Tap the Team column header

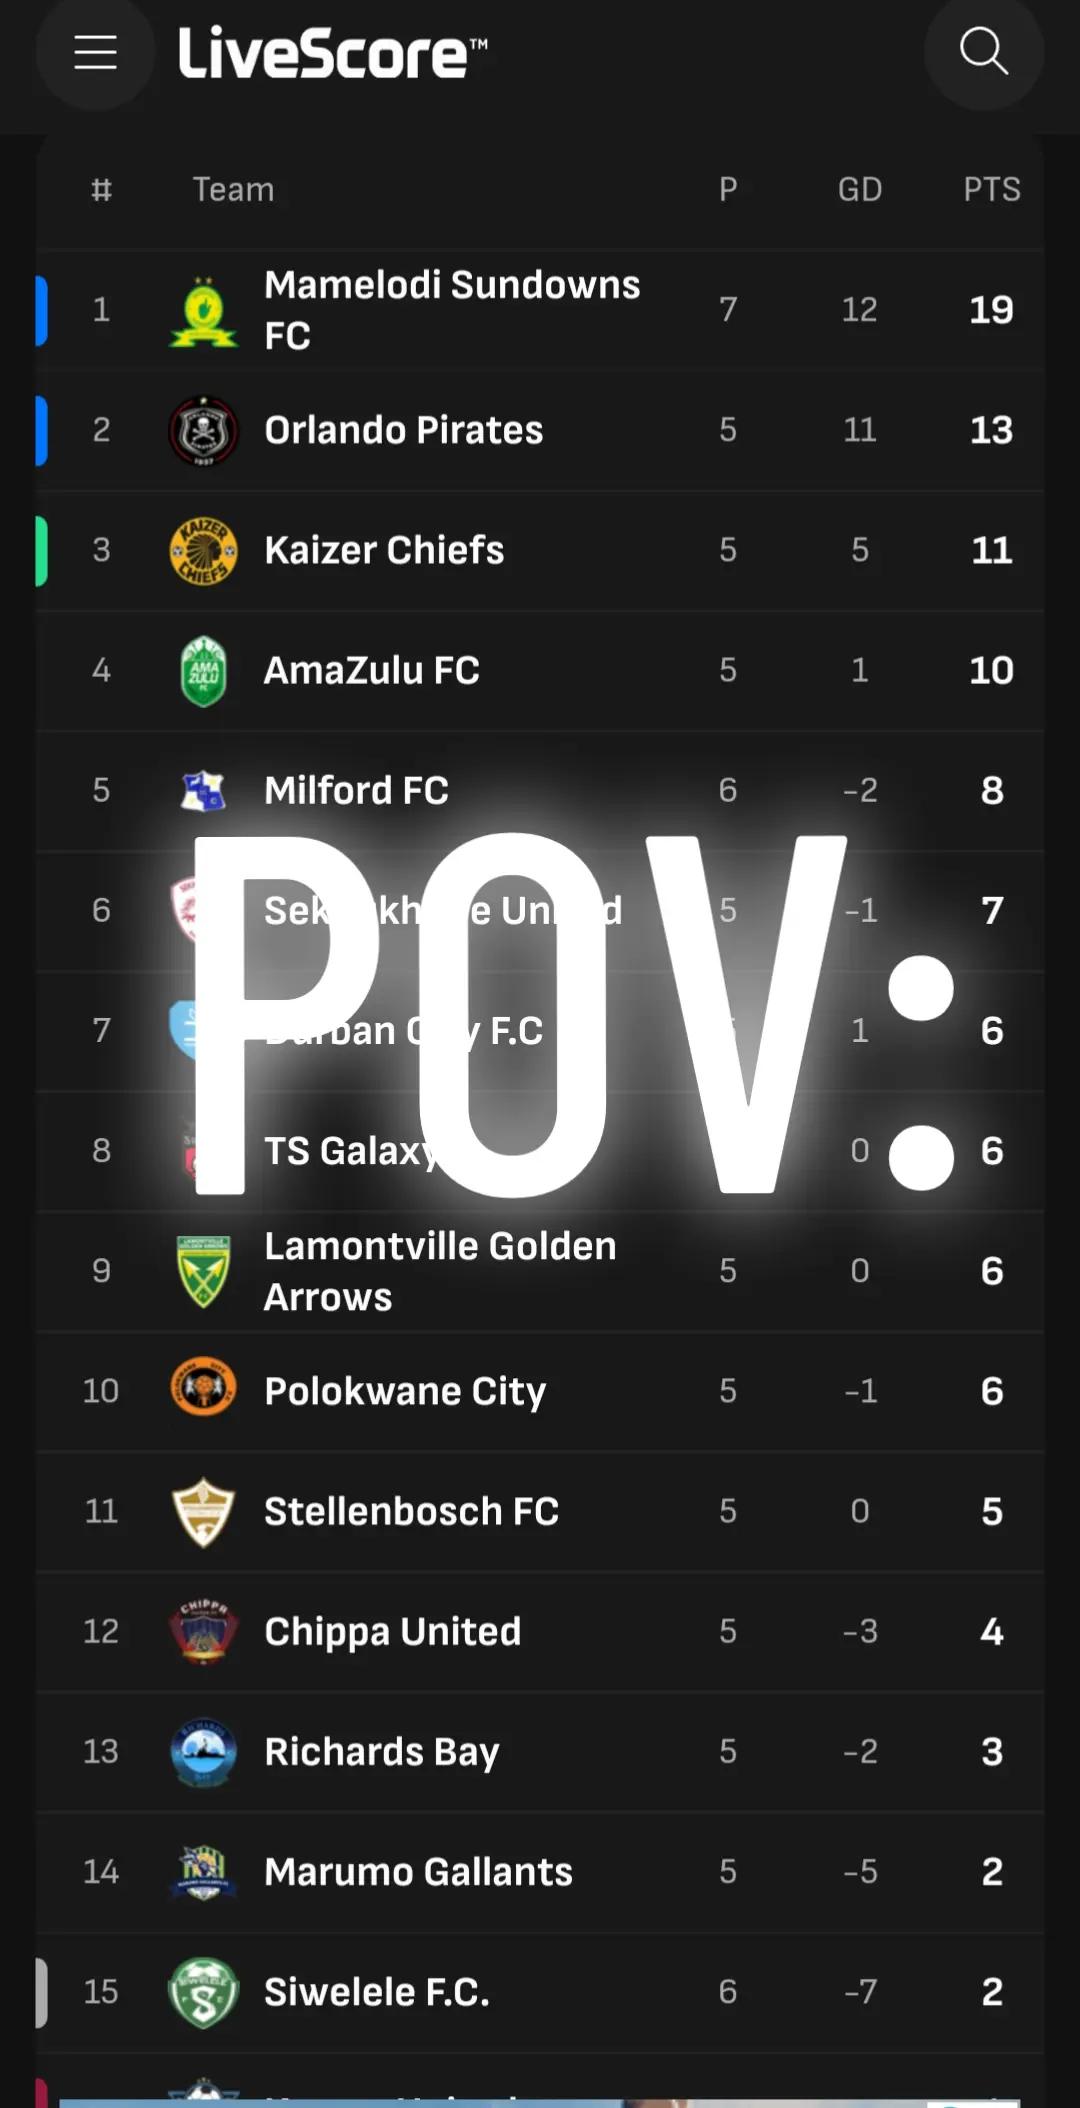tap(233, 189)
